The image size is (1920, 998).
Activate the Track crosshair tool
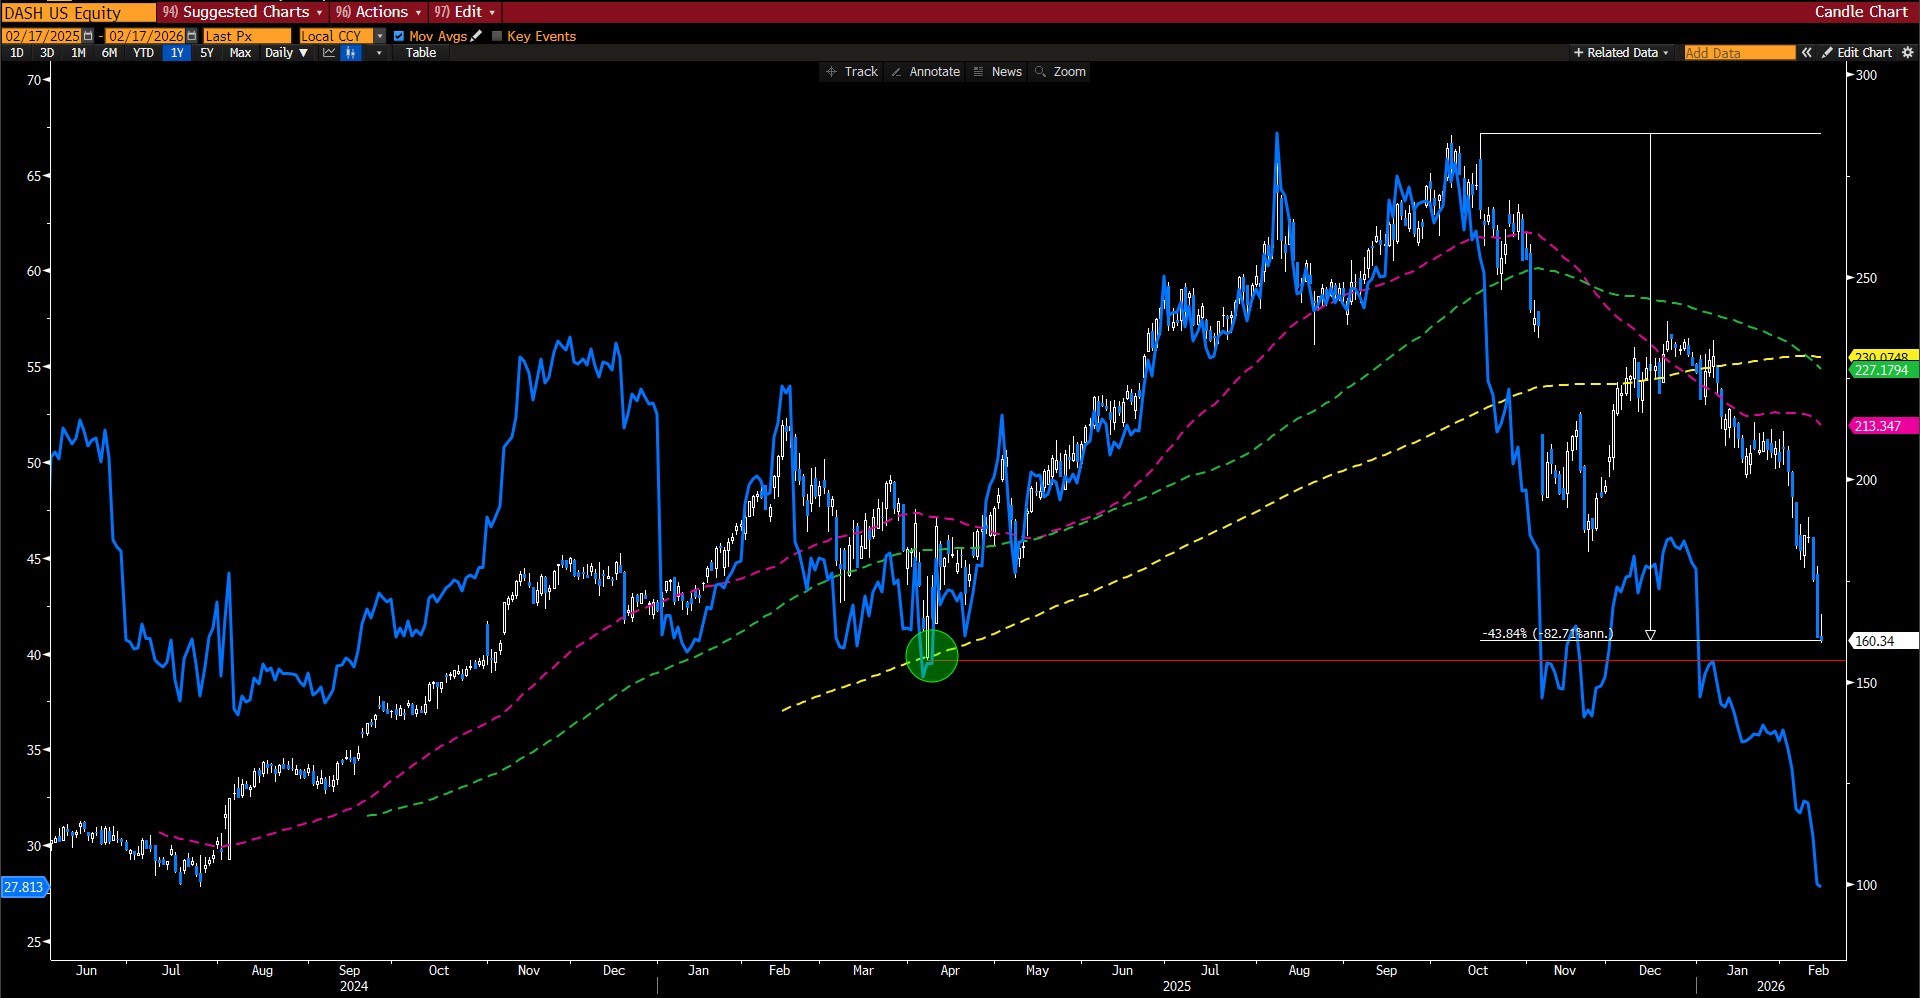851,72
